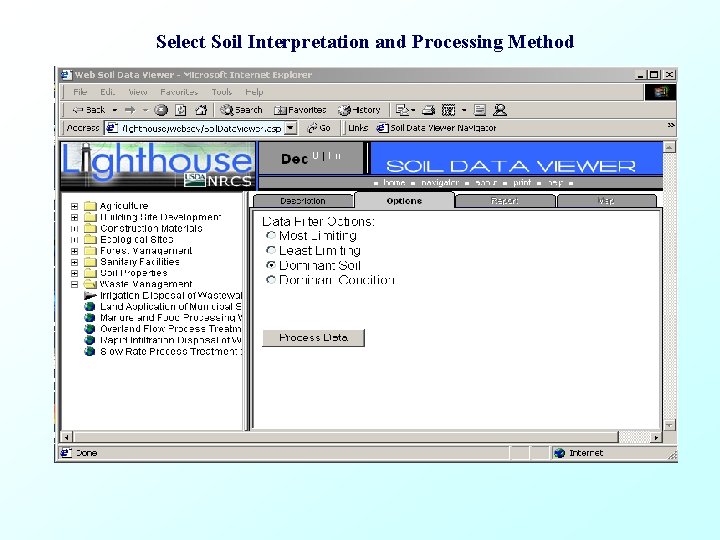Click the horizontal scrollbar right arrow

(656, 437)
